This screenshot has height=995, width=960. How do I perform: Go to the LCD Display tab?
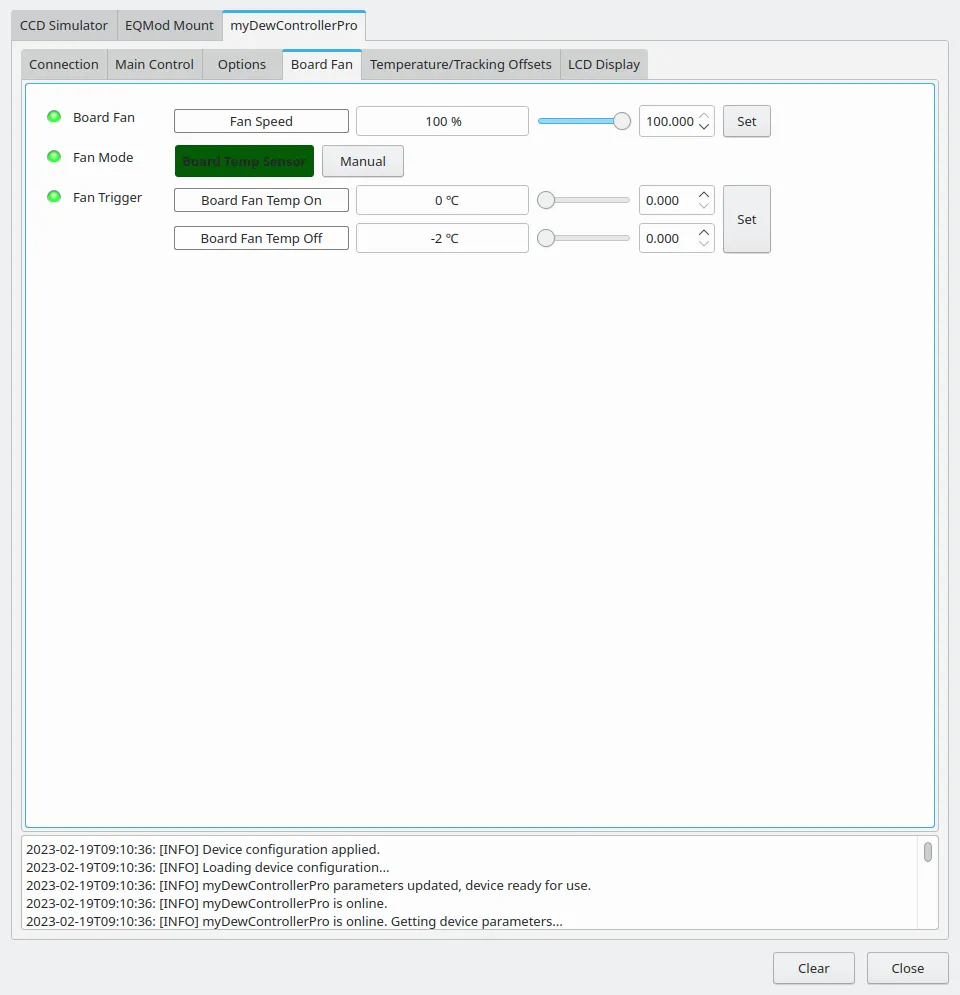pyautogui.click(x=604, y=65)
